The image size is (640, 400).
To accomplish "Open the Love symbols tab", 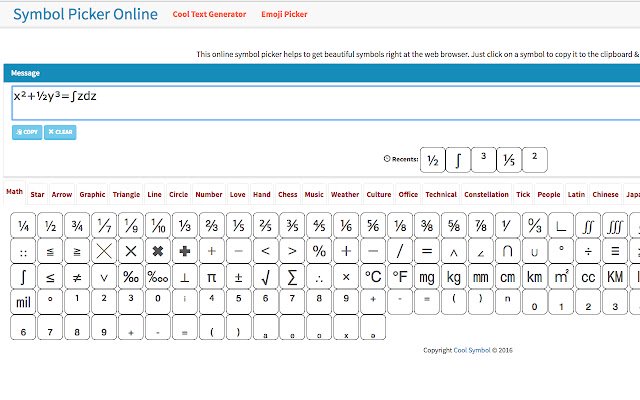I will pos(238,194).
